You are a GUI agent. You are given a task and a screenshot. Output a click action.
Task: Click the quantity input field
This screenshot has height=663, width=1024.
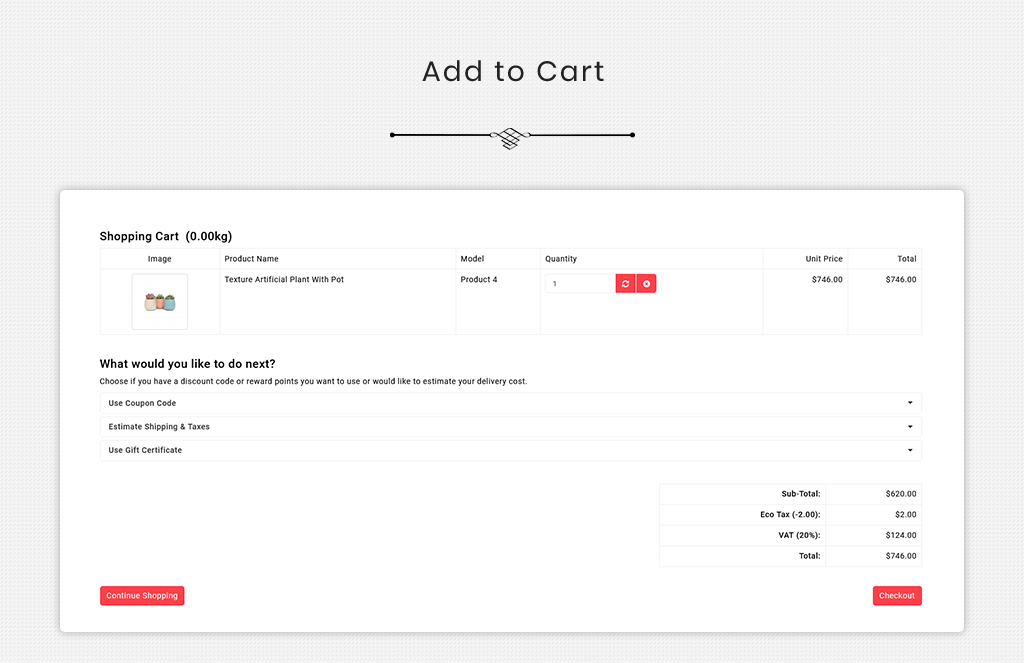(x=580, y=284)
